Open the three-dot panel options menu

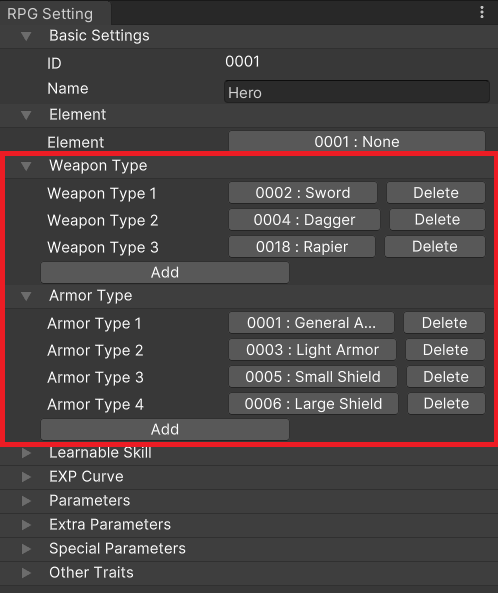click(x=482, y=12)
